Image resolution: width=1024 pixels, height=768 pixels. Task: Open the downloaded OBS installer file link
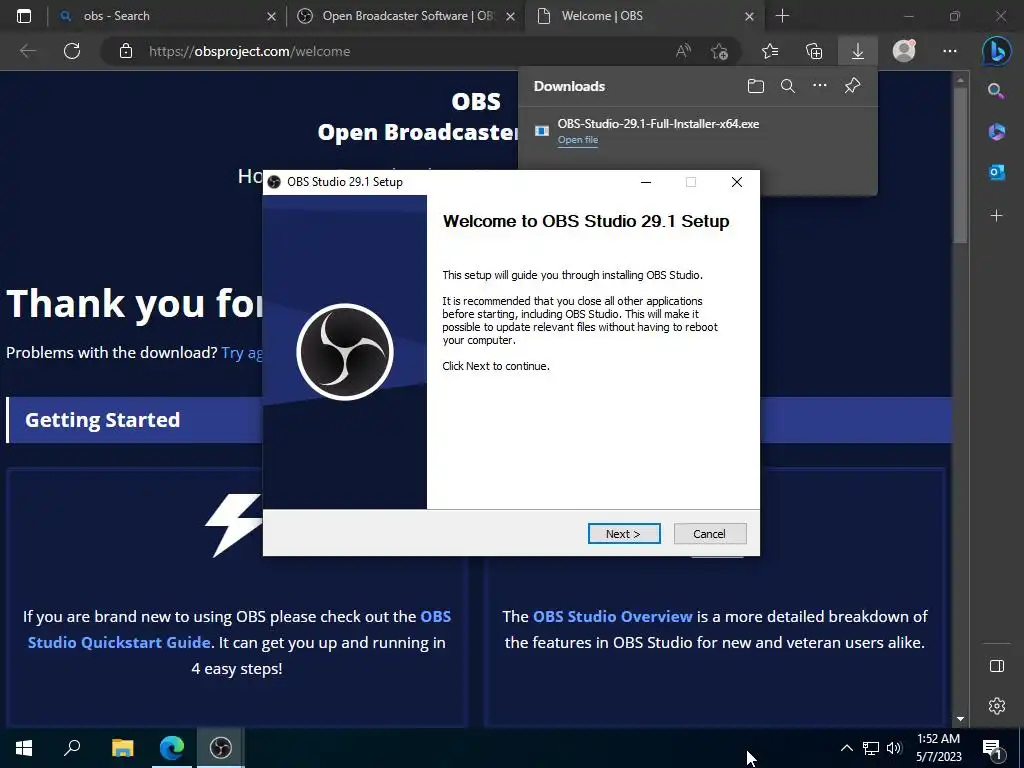(x=577, y=140)
